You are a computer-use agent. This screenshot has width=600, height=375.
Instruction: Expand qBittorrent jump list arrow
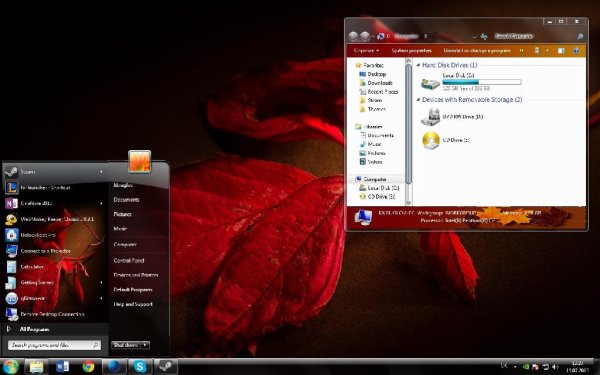[x=101, y=298]
